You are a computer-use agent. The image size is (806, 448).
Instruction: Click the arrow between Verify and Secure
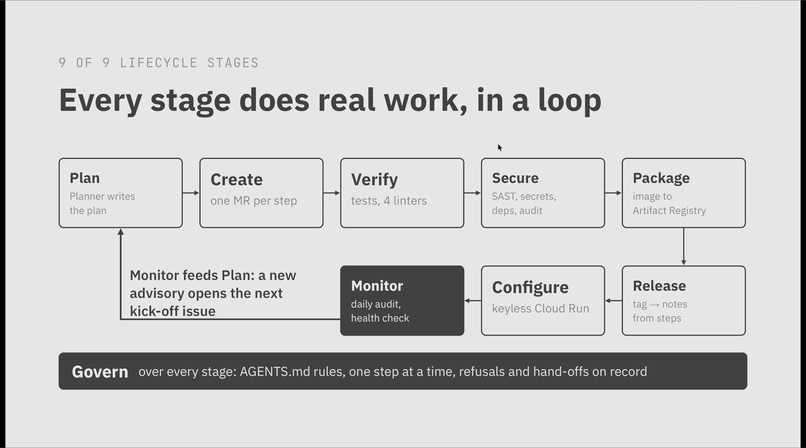(x=472, y=193)
